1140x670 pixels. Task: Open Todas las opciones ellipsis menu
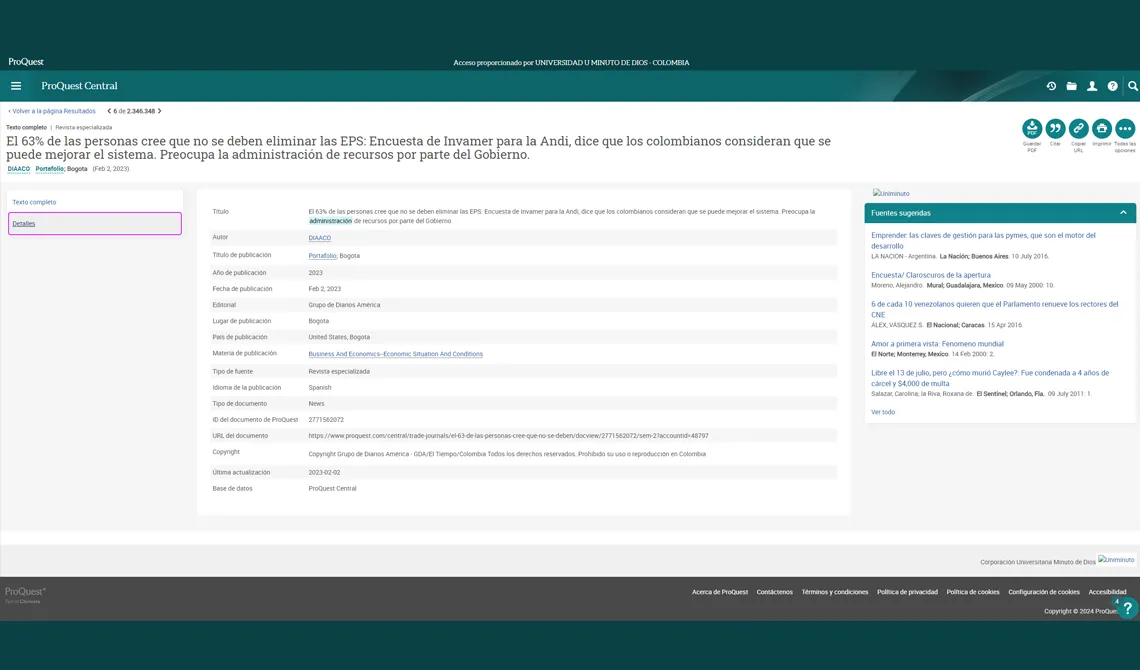click(1125, 129)
